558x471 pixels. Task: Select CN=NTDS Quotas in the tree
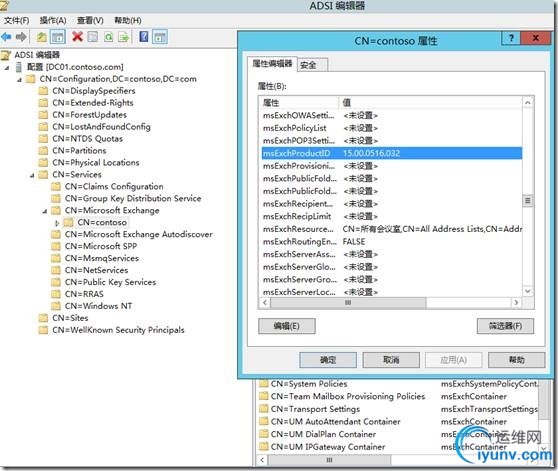pos(88,139)
